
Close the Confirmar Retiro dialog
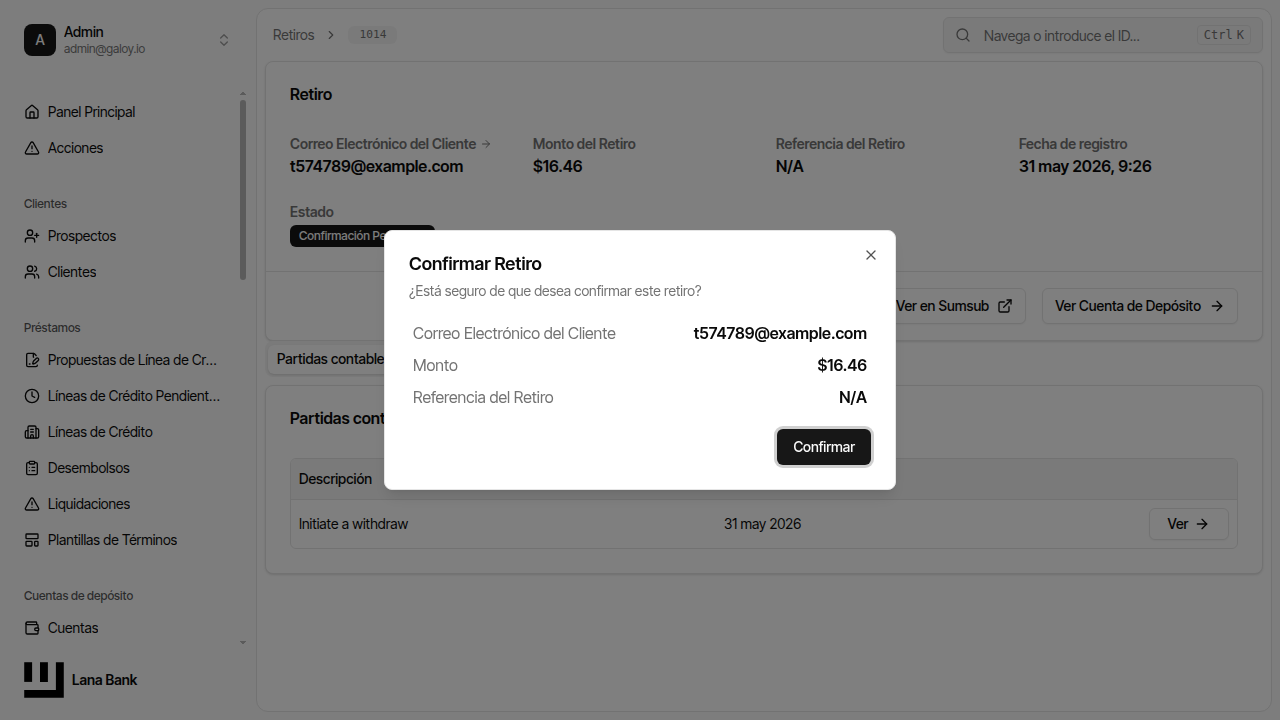(x=871, y=255)
